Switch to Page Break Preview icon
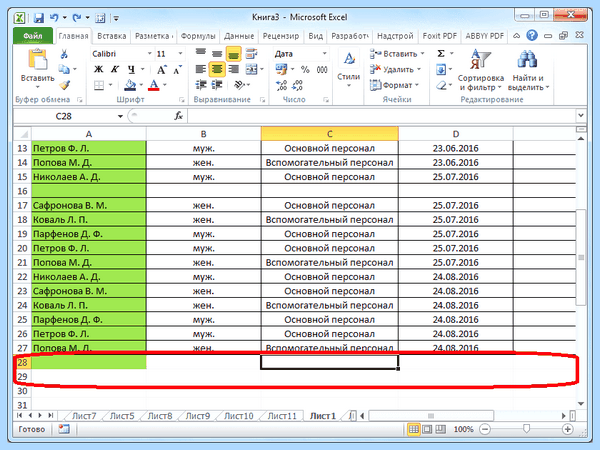The height and width of the screenshot is (450, 600). (x=441, y=429)
